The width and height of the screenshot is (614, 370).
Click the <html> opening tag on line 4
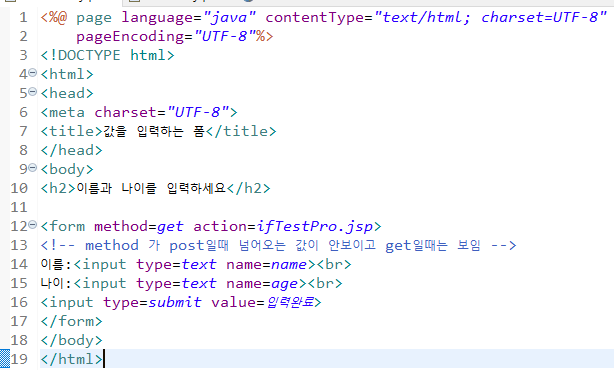coord(67,74)
